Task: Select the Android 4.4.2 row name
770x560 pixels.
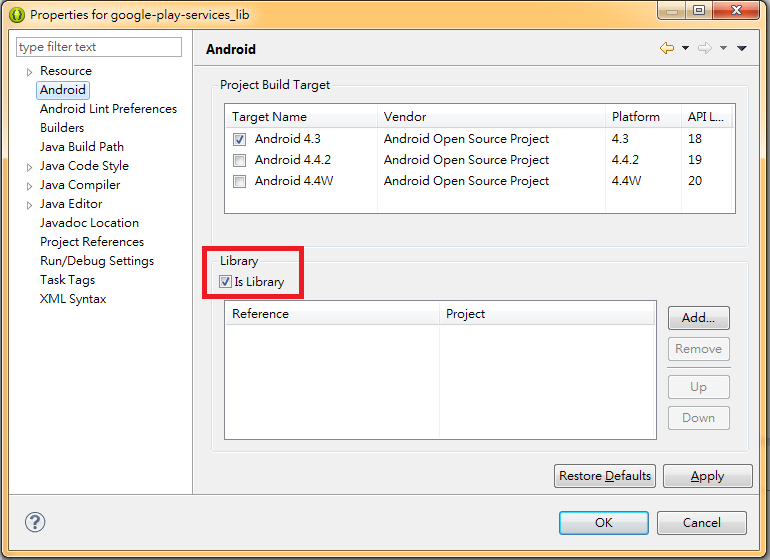Action: pos(293,160)
